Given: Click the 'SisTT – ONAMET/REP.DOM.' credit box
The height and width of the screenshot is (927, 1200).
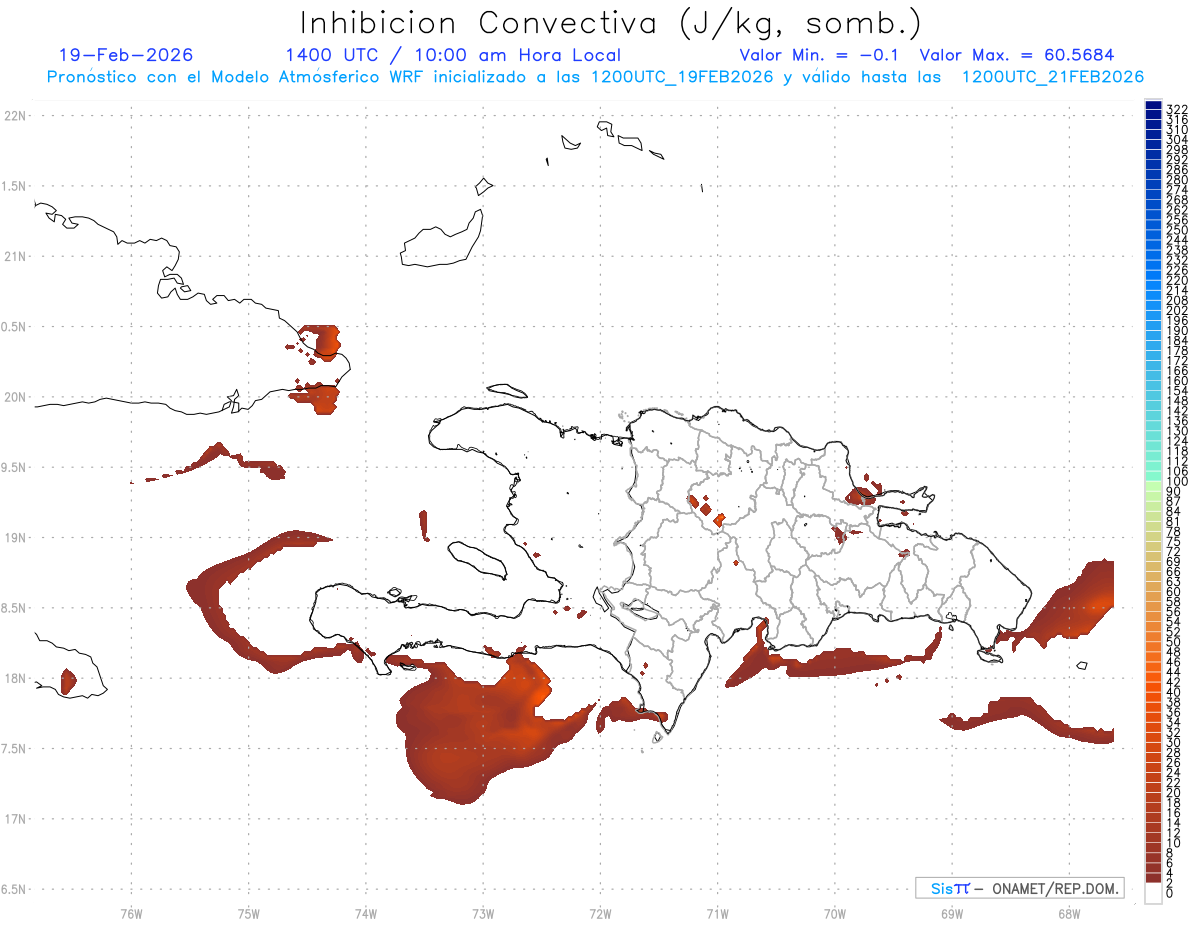Looking at the screenshot, I should pyautogui.click(x=1020, y=888).
